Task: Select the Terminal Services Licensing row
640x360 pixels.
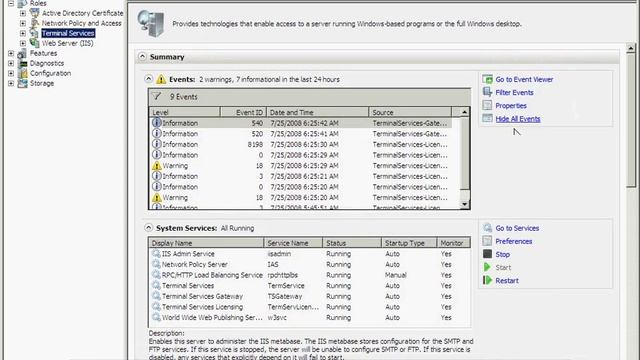Action: pos(309,307)
